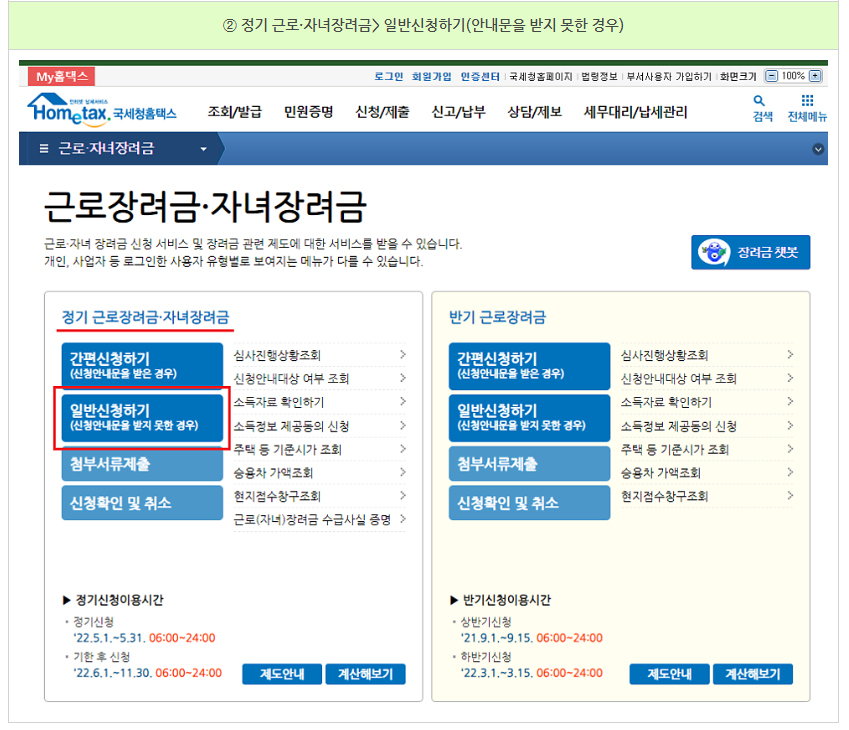Click 일반신청하기 under 정기 근로장려금·자녀장려금

[x=142, y=418]
